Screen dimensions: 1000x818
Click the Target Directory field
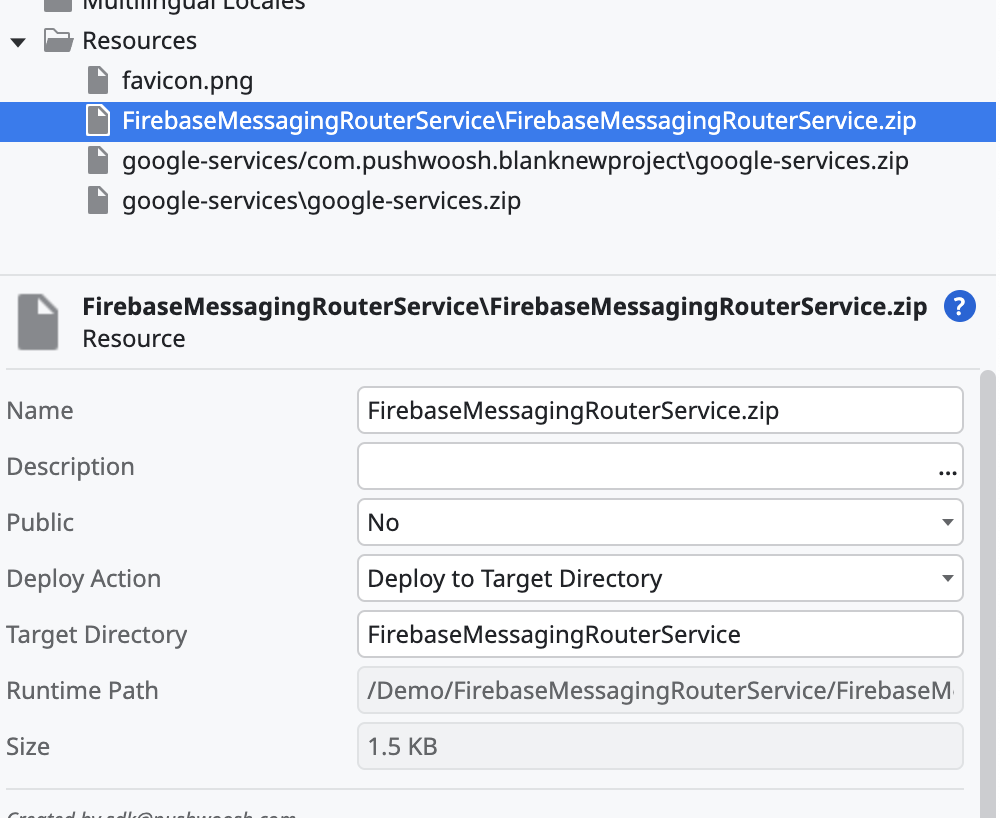(659, 634)
